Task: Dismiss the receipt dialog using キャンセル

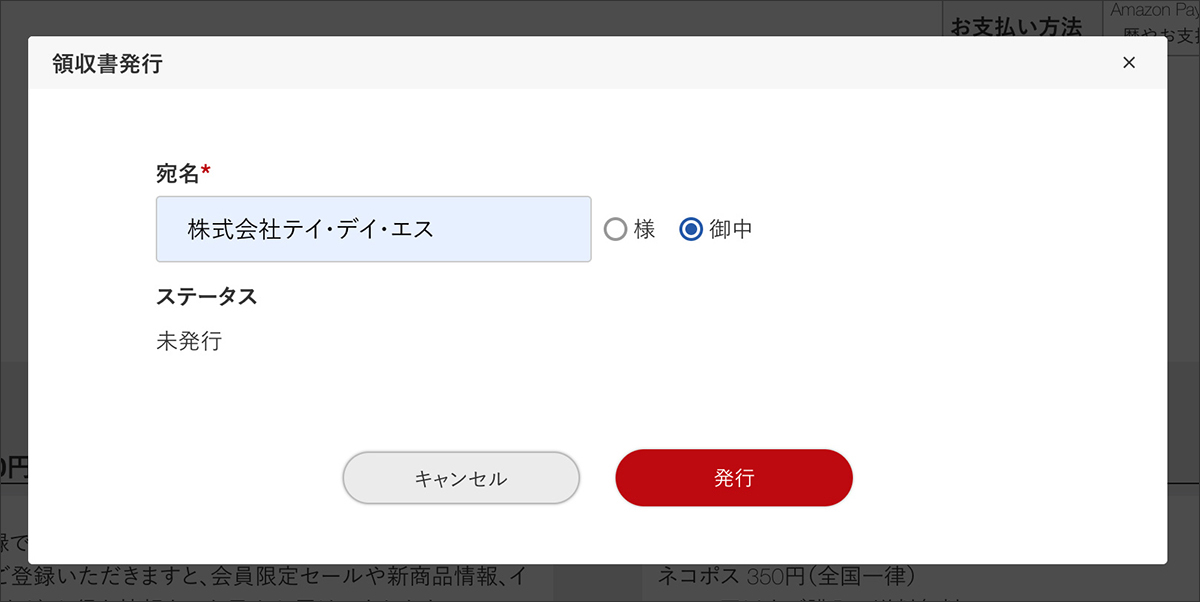Action: tap(461, 478)
